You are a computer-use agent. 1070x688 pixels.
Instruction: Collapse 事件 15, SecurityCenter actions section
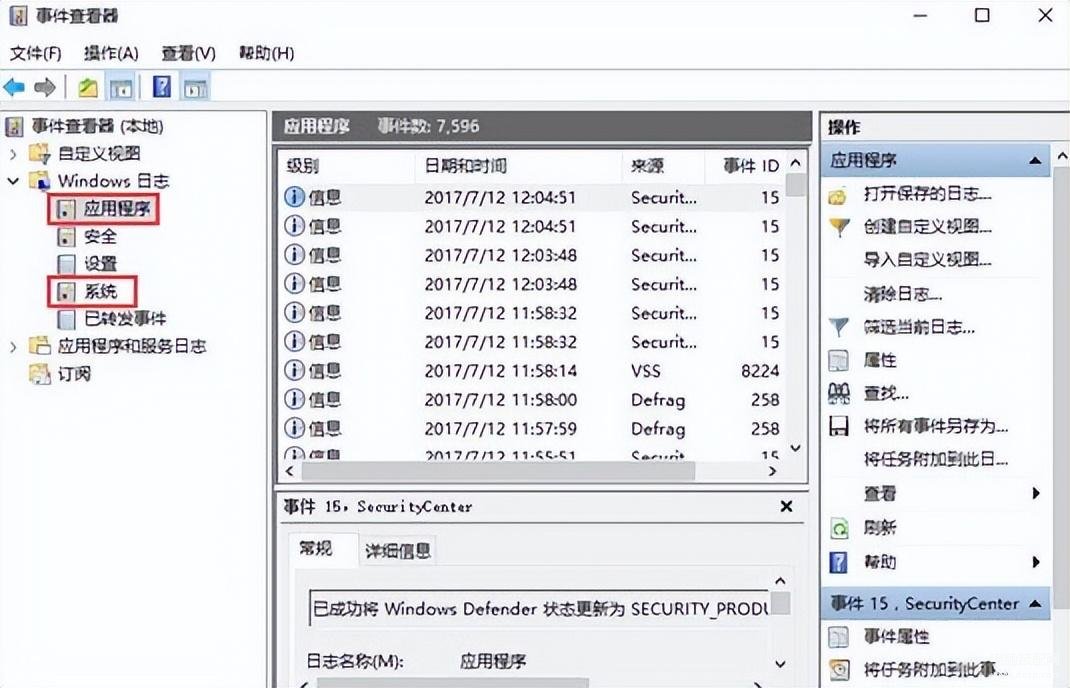pyautogui.click(x=1035, y=603)
